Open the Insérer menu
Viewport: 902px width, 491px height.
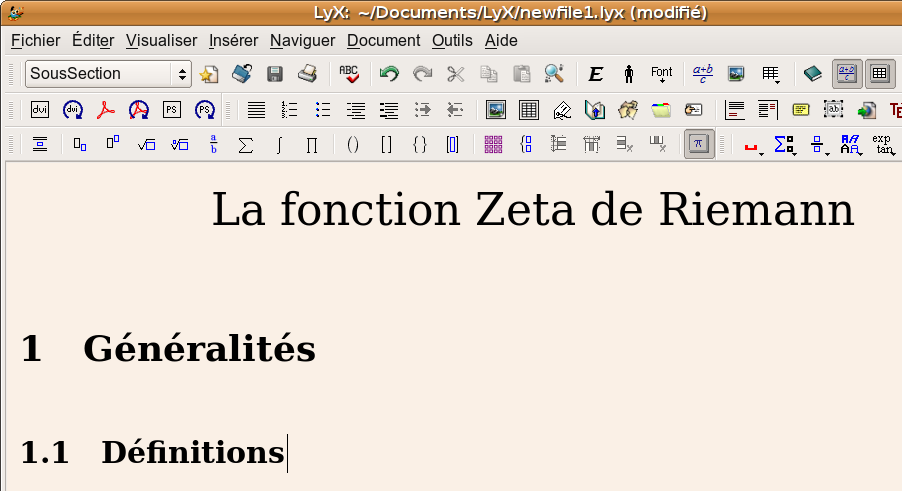click(x=233, y=41)
